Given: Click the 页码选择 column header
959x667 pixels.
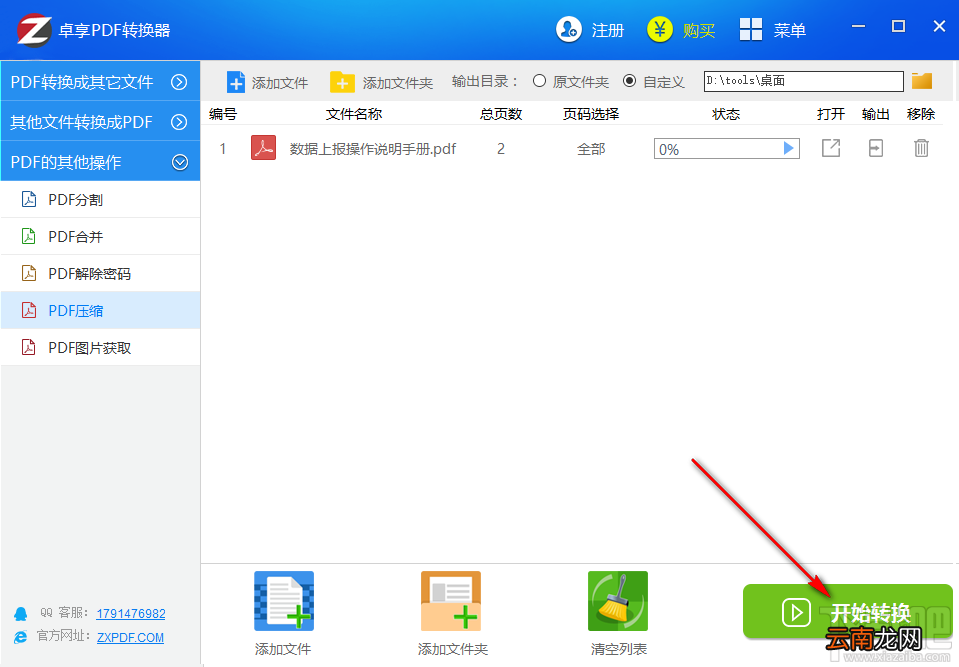Looking at the screenshot, I should [591, 114].
